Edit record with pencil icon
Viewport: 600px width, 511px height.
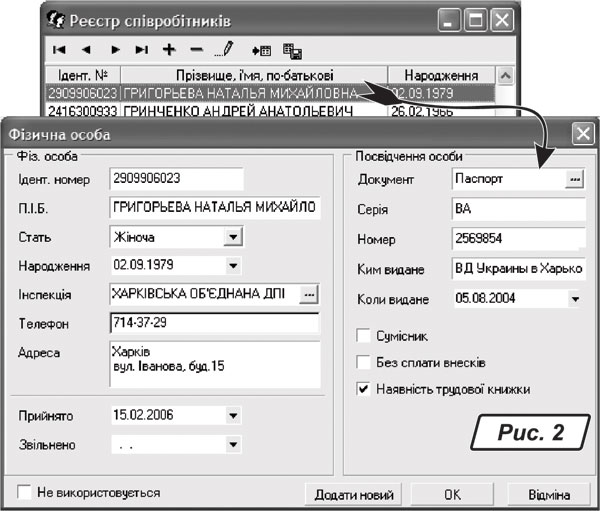point(224,49)
